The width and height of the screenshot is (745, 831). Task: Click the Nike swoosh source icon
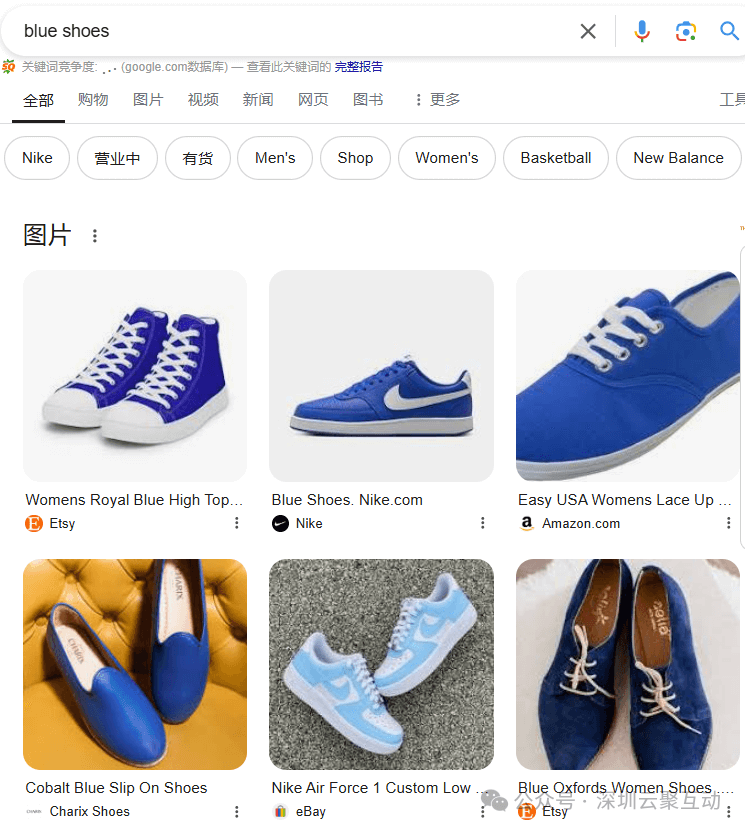pos(280,524)
